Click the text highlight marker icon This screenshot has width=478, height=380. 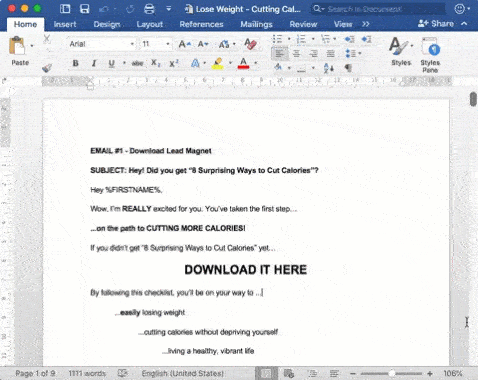(x=218, y=63)
